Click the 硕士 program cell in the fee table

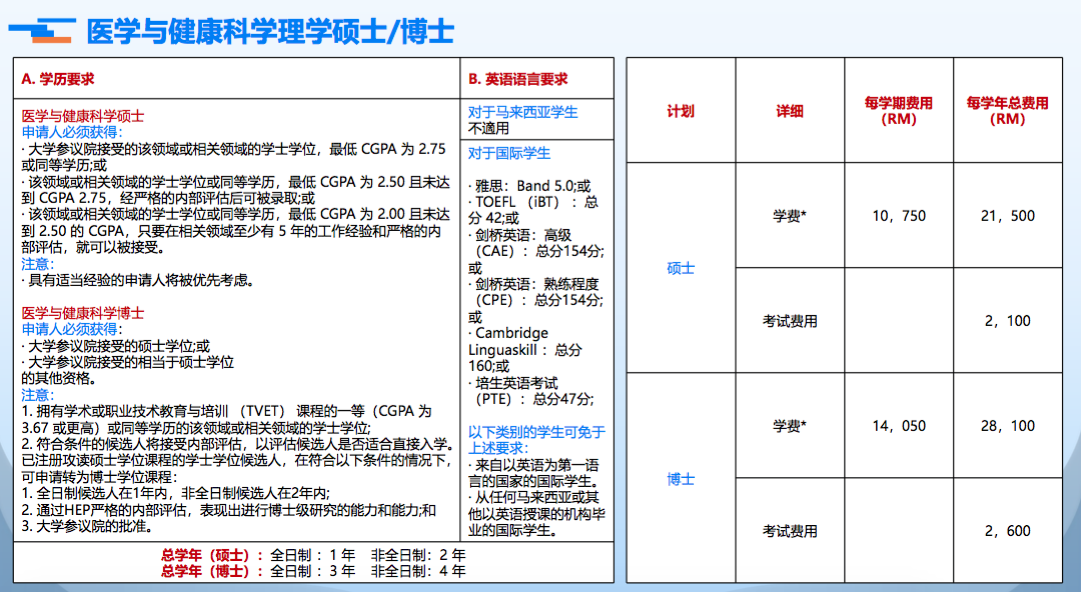coord(680,268)
